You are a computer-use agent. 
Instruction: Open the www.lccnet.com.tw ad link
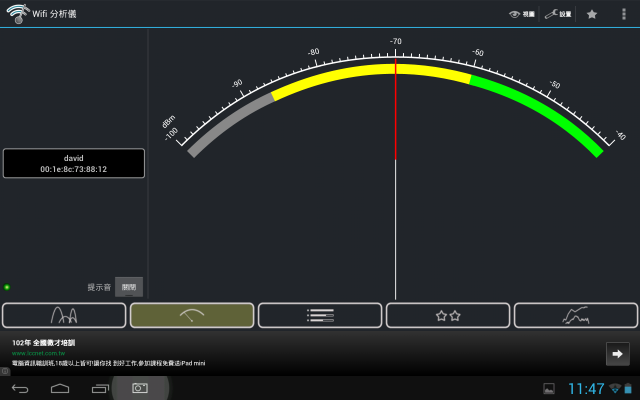[x=39, y=353]
